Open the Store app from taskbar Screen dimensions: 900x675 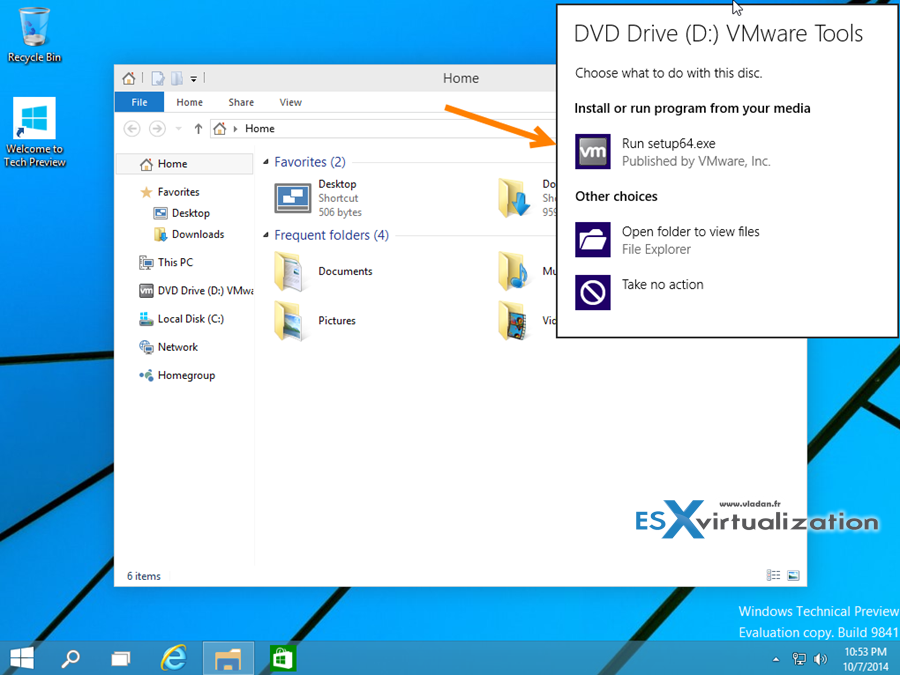pyautogui.click(x=282, y=658)
